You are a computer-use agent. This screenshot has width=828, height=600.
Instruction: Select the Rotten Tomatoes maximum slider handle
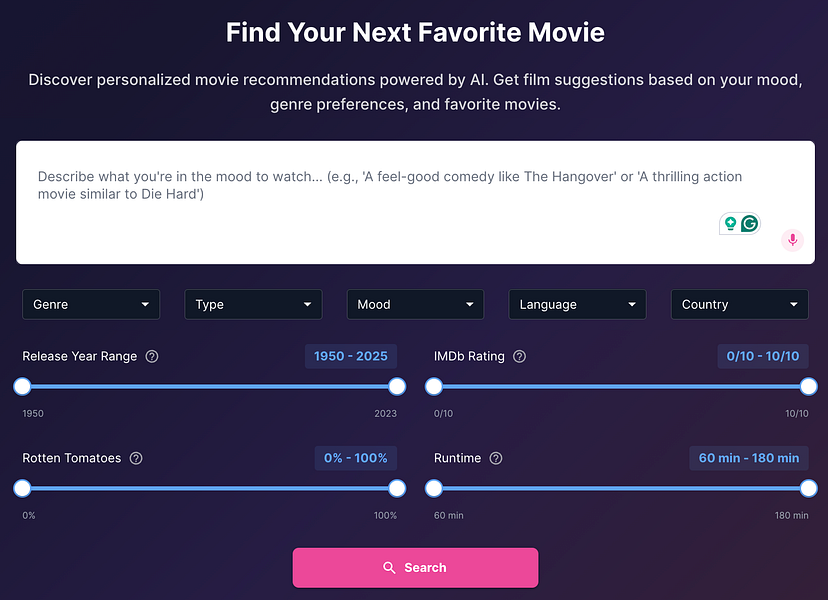pos(396,488)
